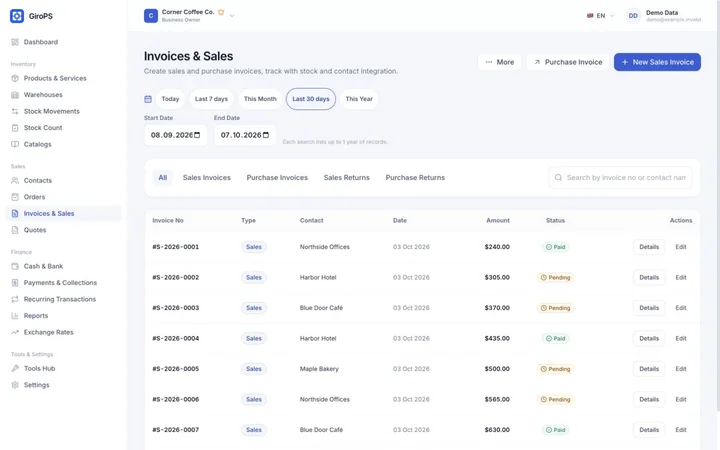This screenshot has height=450, width=720.
Task: Click the Amount column header
Action: 498,220
